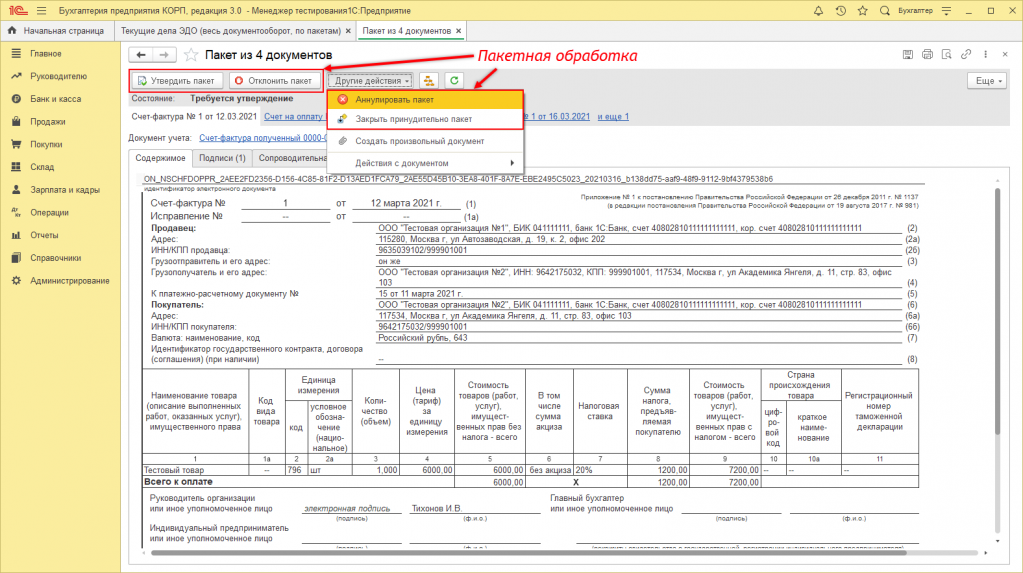Open favorites star icon in title bar

(x=863, y=10)
